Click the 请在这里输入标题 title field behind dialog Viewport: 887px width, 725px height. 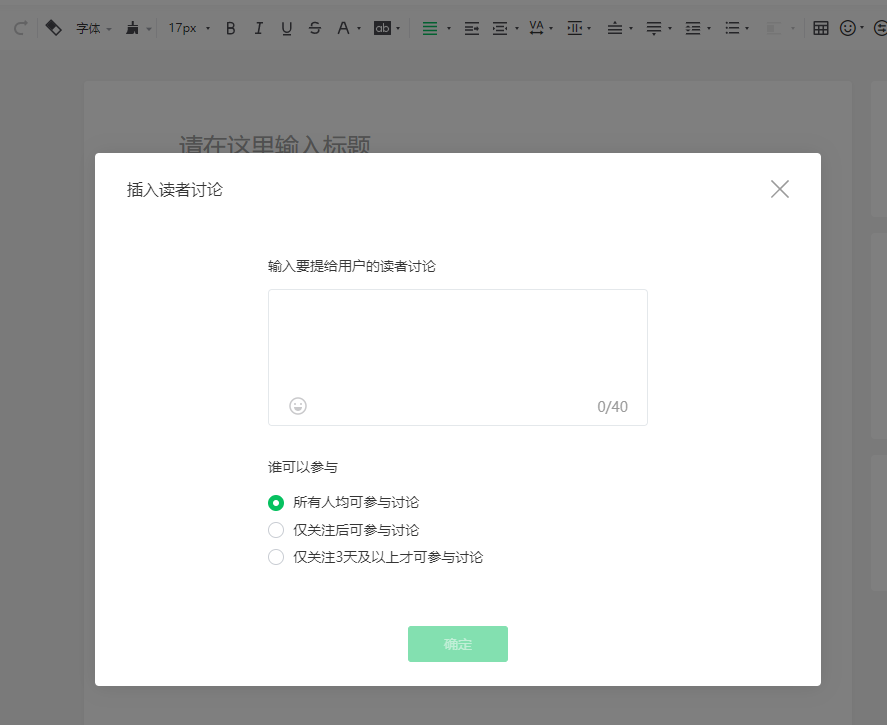(275, 145)
